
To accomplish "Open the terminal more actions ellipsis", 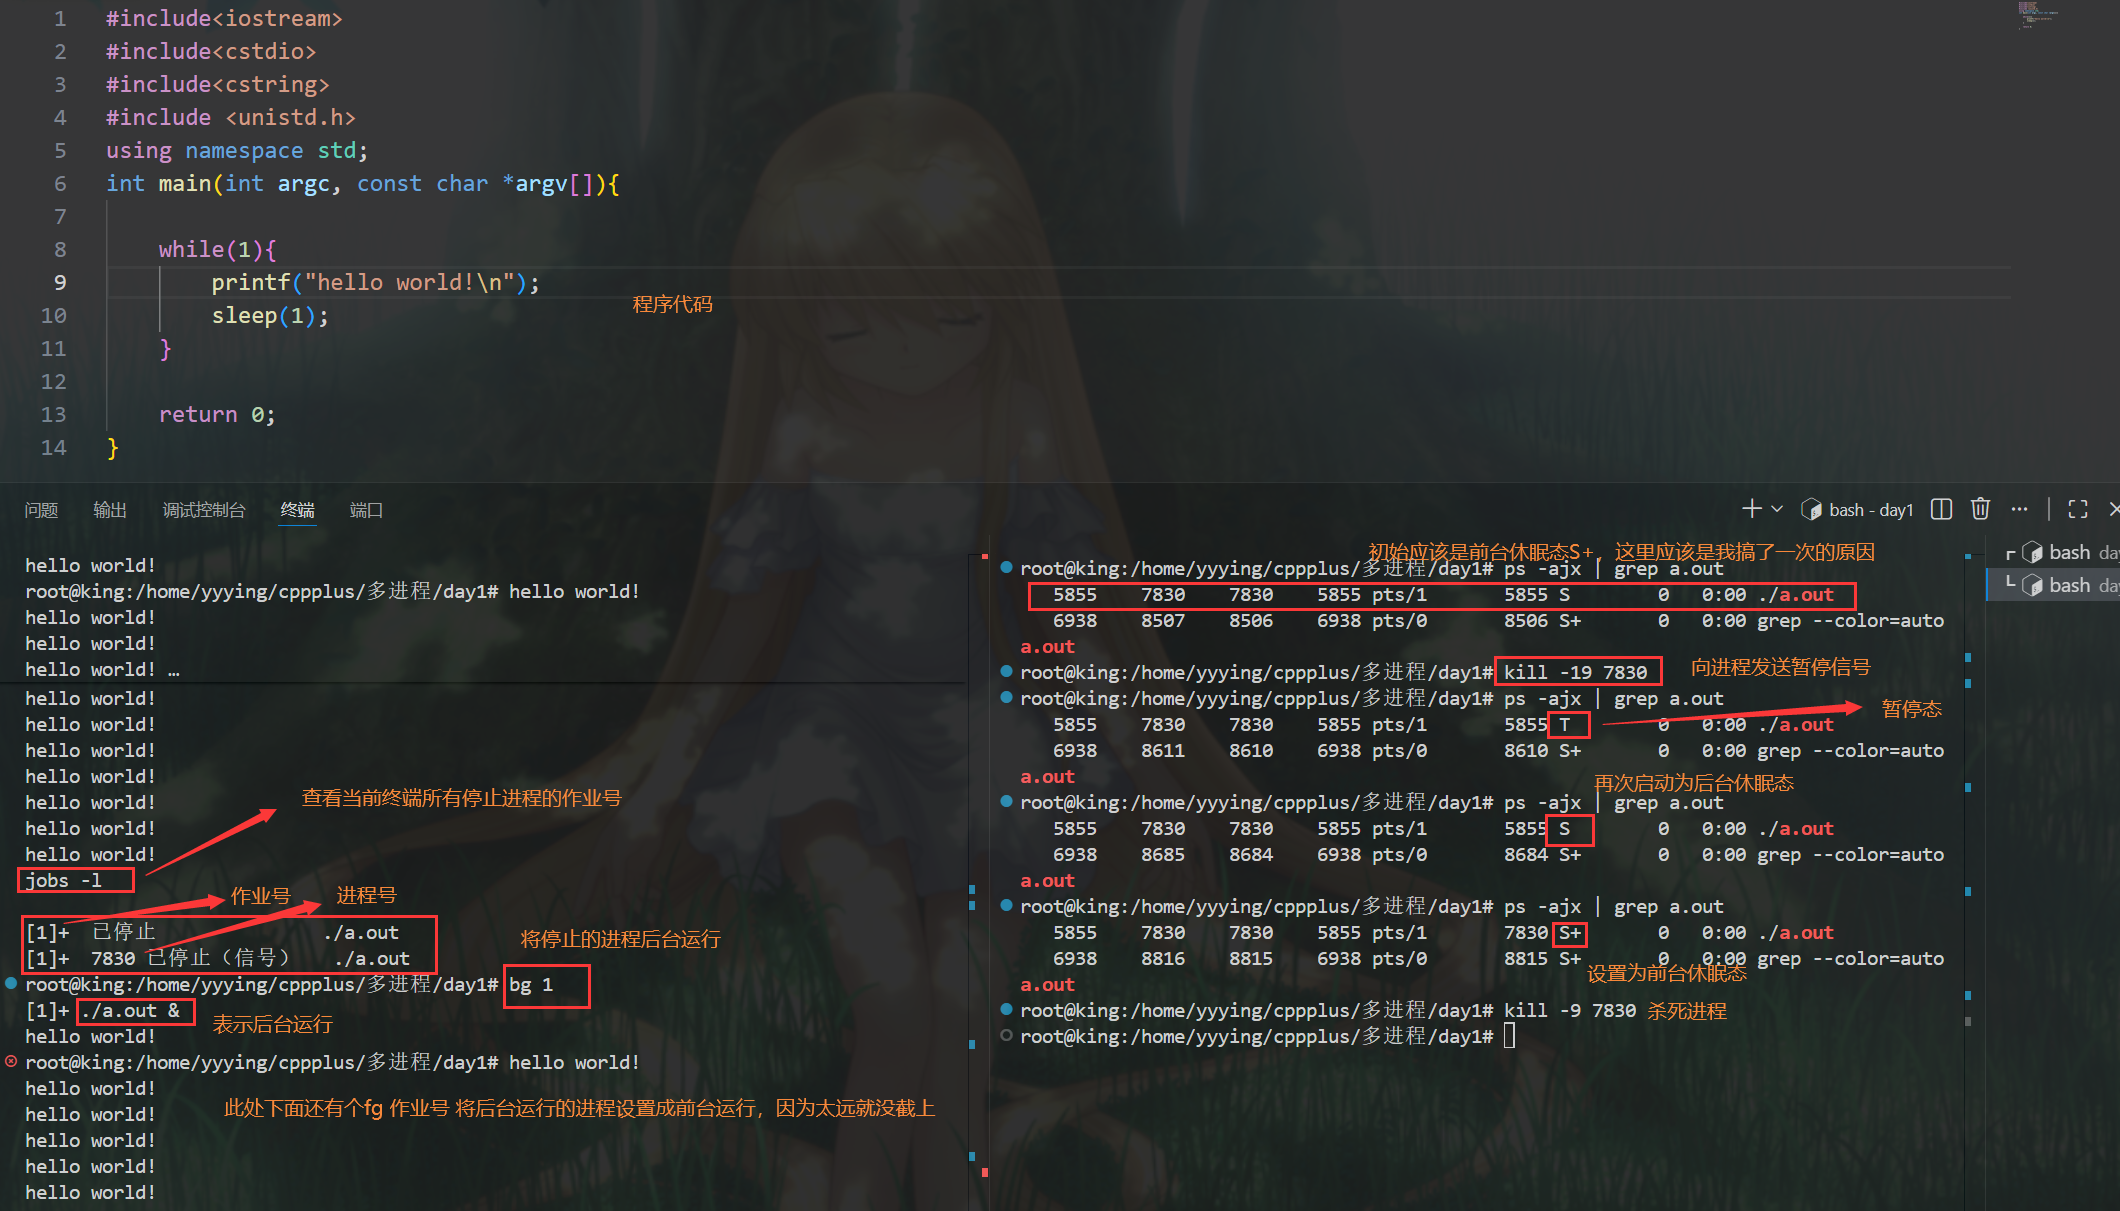I will (2019, 509).
